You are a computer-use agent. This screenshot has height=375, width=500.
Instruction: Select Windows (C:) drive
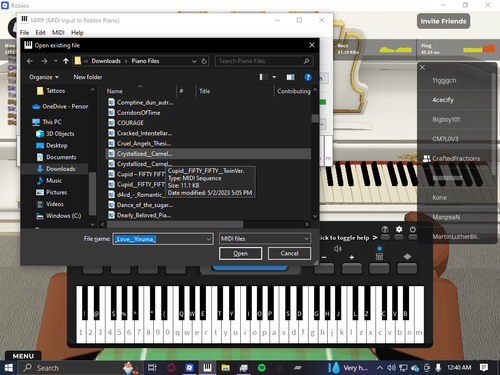click(59, 216)
